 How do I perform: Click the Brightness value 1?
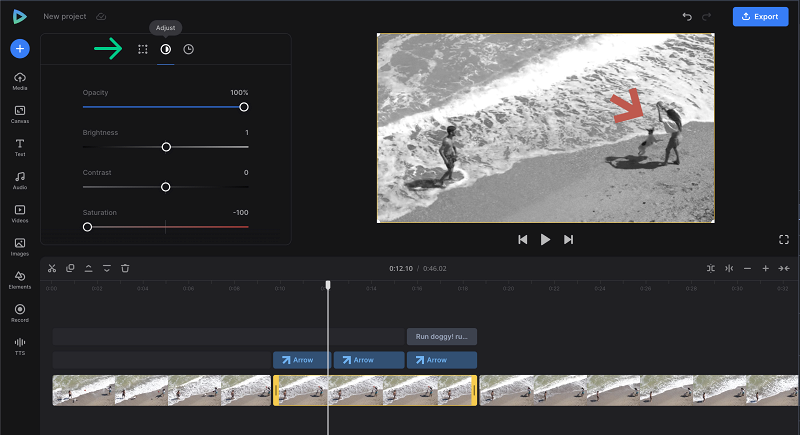[x=247, y=133]
